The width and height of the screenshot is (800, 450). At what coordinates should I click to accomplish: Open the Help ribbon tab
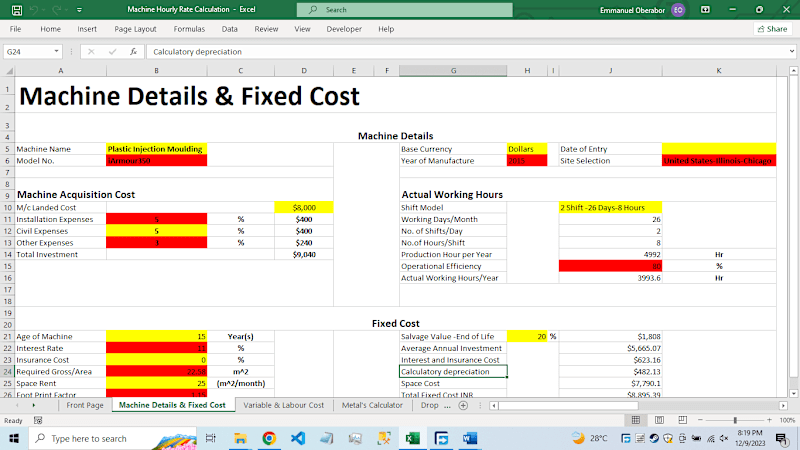pyautogui.click(x=386, y=29)
